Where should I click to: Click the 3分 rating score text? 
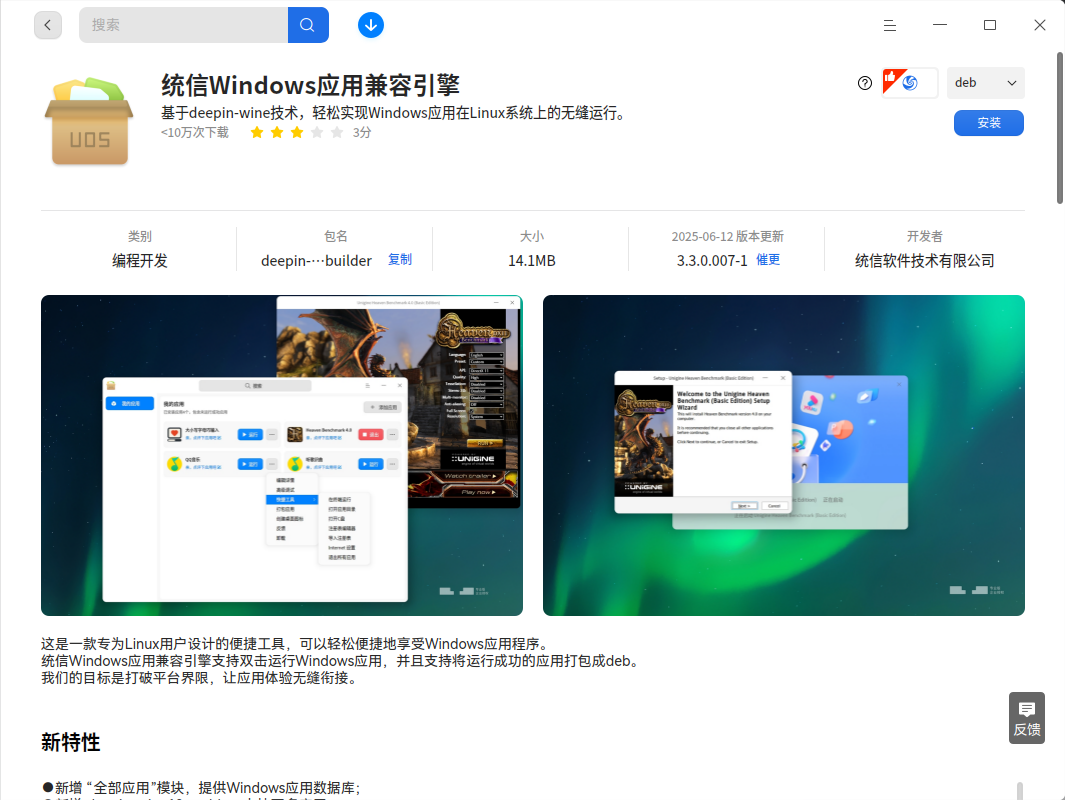click(362, 132)
